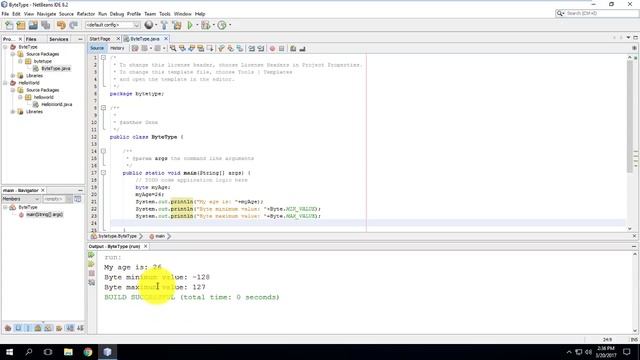The image size is (640, 360).
Task: Expand Libraries node under ByteType project
Action: tap(13, 76)
